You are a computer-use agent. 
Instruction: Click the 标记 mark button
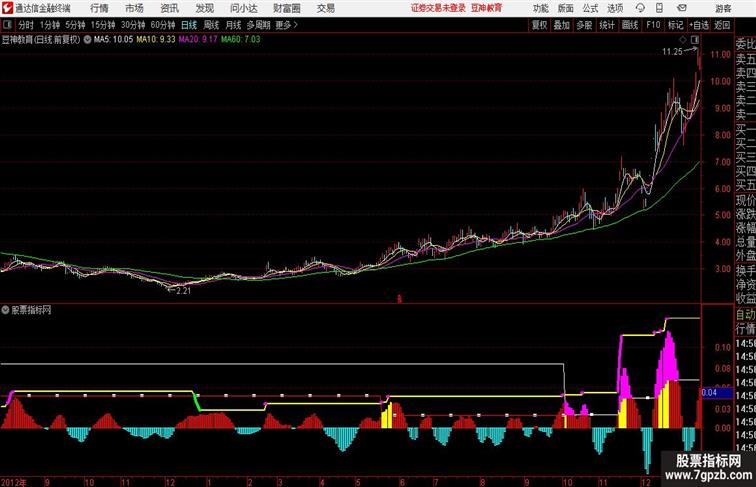click(675, 25)
